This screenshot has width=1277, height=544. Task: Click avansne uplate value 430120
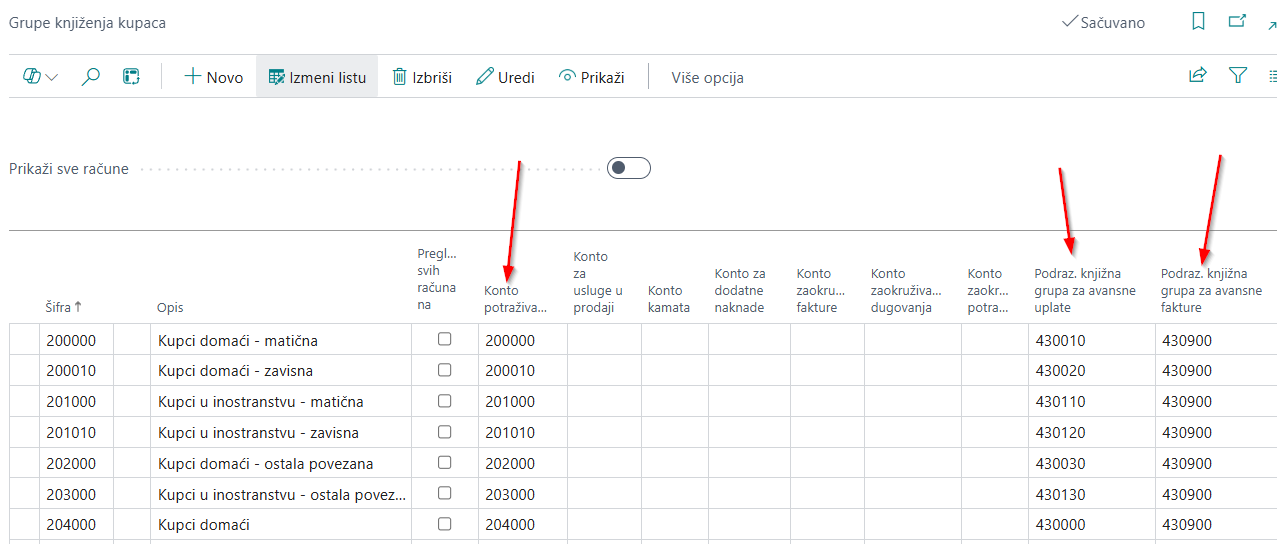pos(1092,433)
